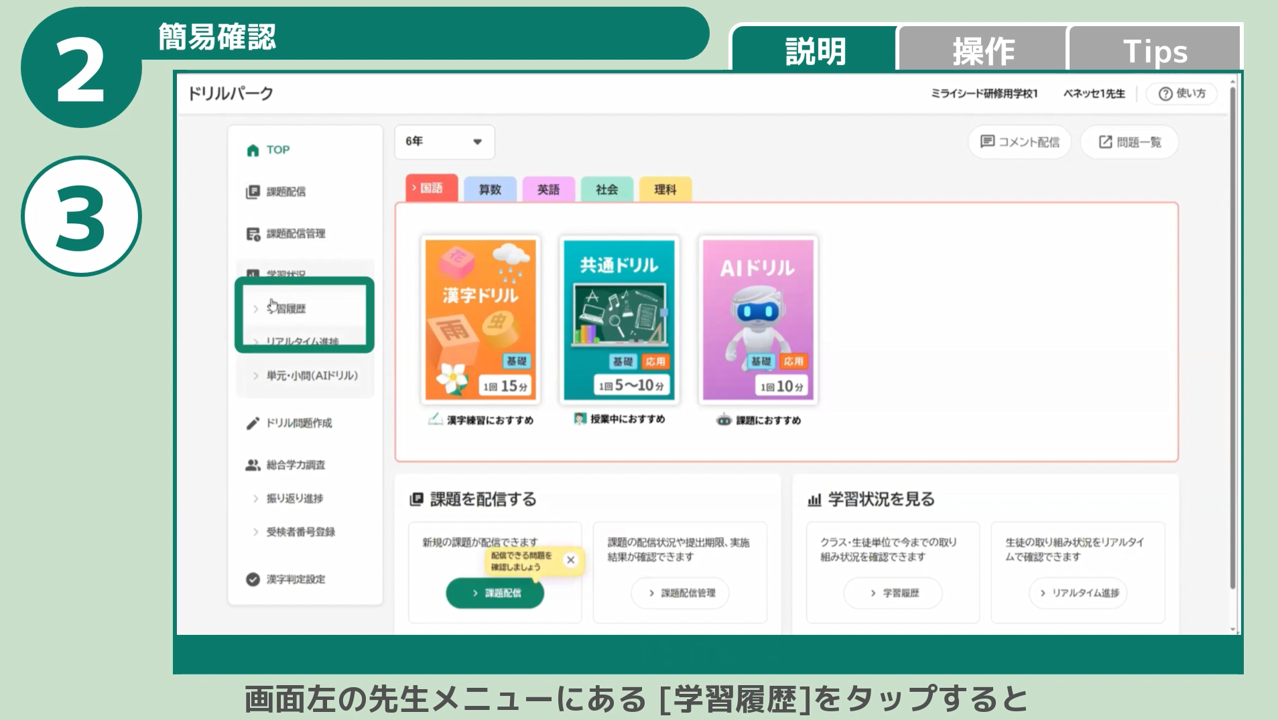Expand 単元・小問(AIドリル) in the sidebar
This screenshot has width=1278, height=720.
306,376
